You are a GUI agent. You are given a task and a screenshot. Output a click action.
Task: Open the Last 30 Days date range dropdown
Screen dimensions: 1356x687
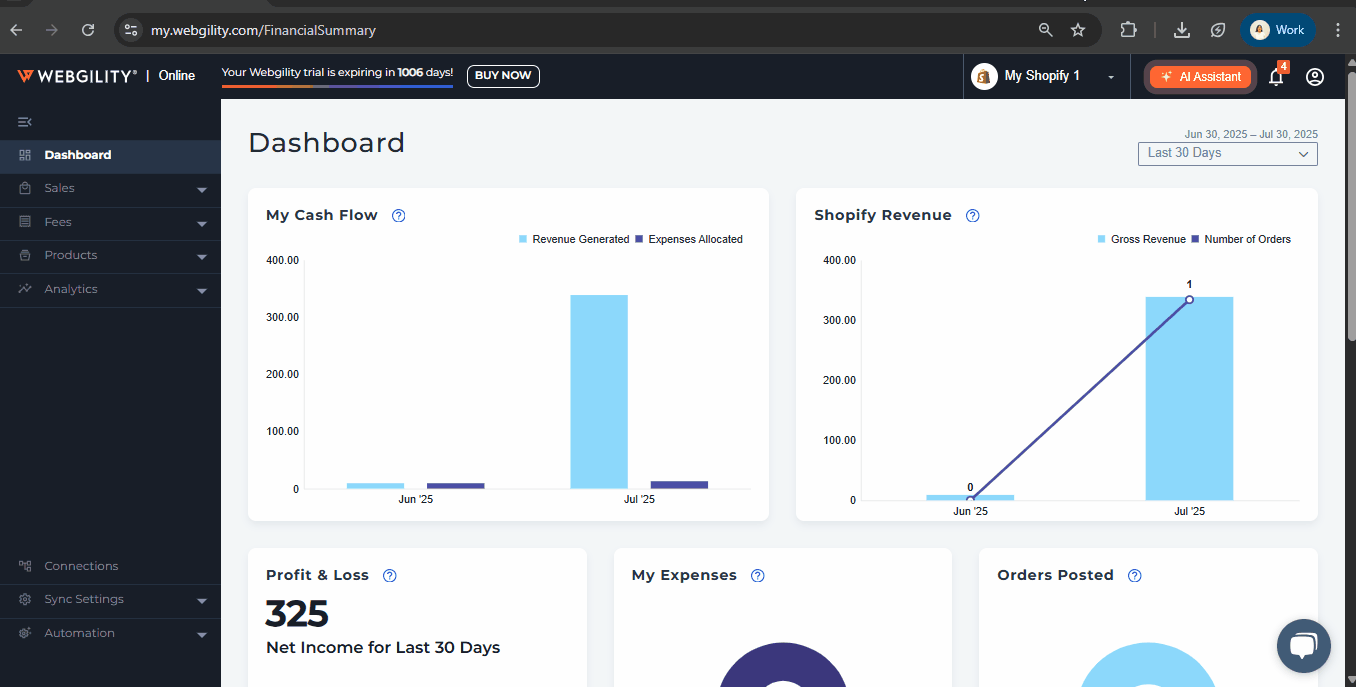[1227, 154]
